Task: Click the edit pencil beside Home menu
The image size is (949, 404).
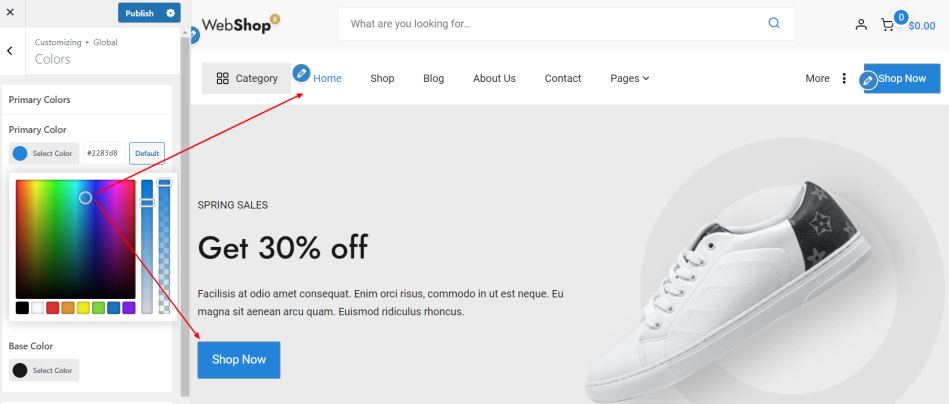Action: tap(301, 73)
